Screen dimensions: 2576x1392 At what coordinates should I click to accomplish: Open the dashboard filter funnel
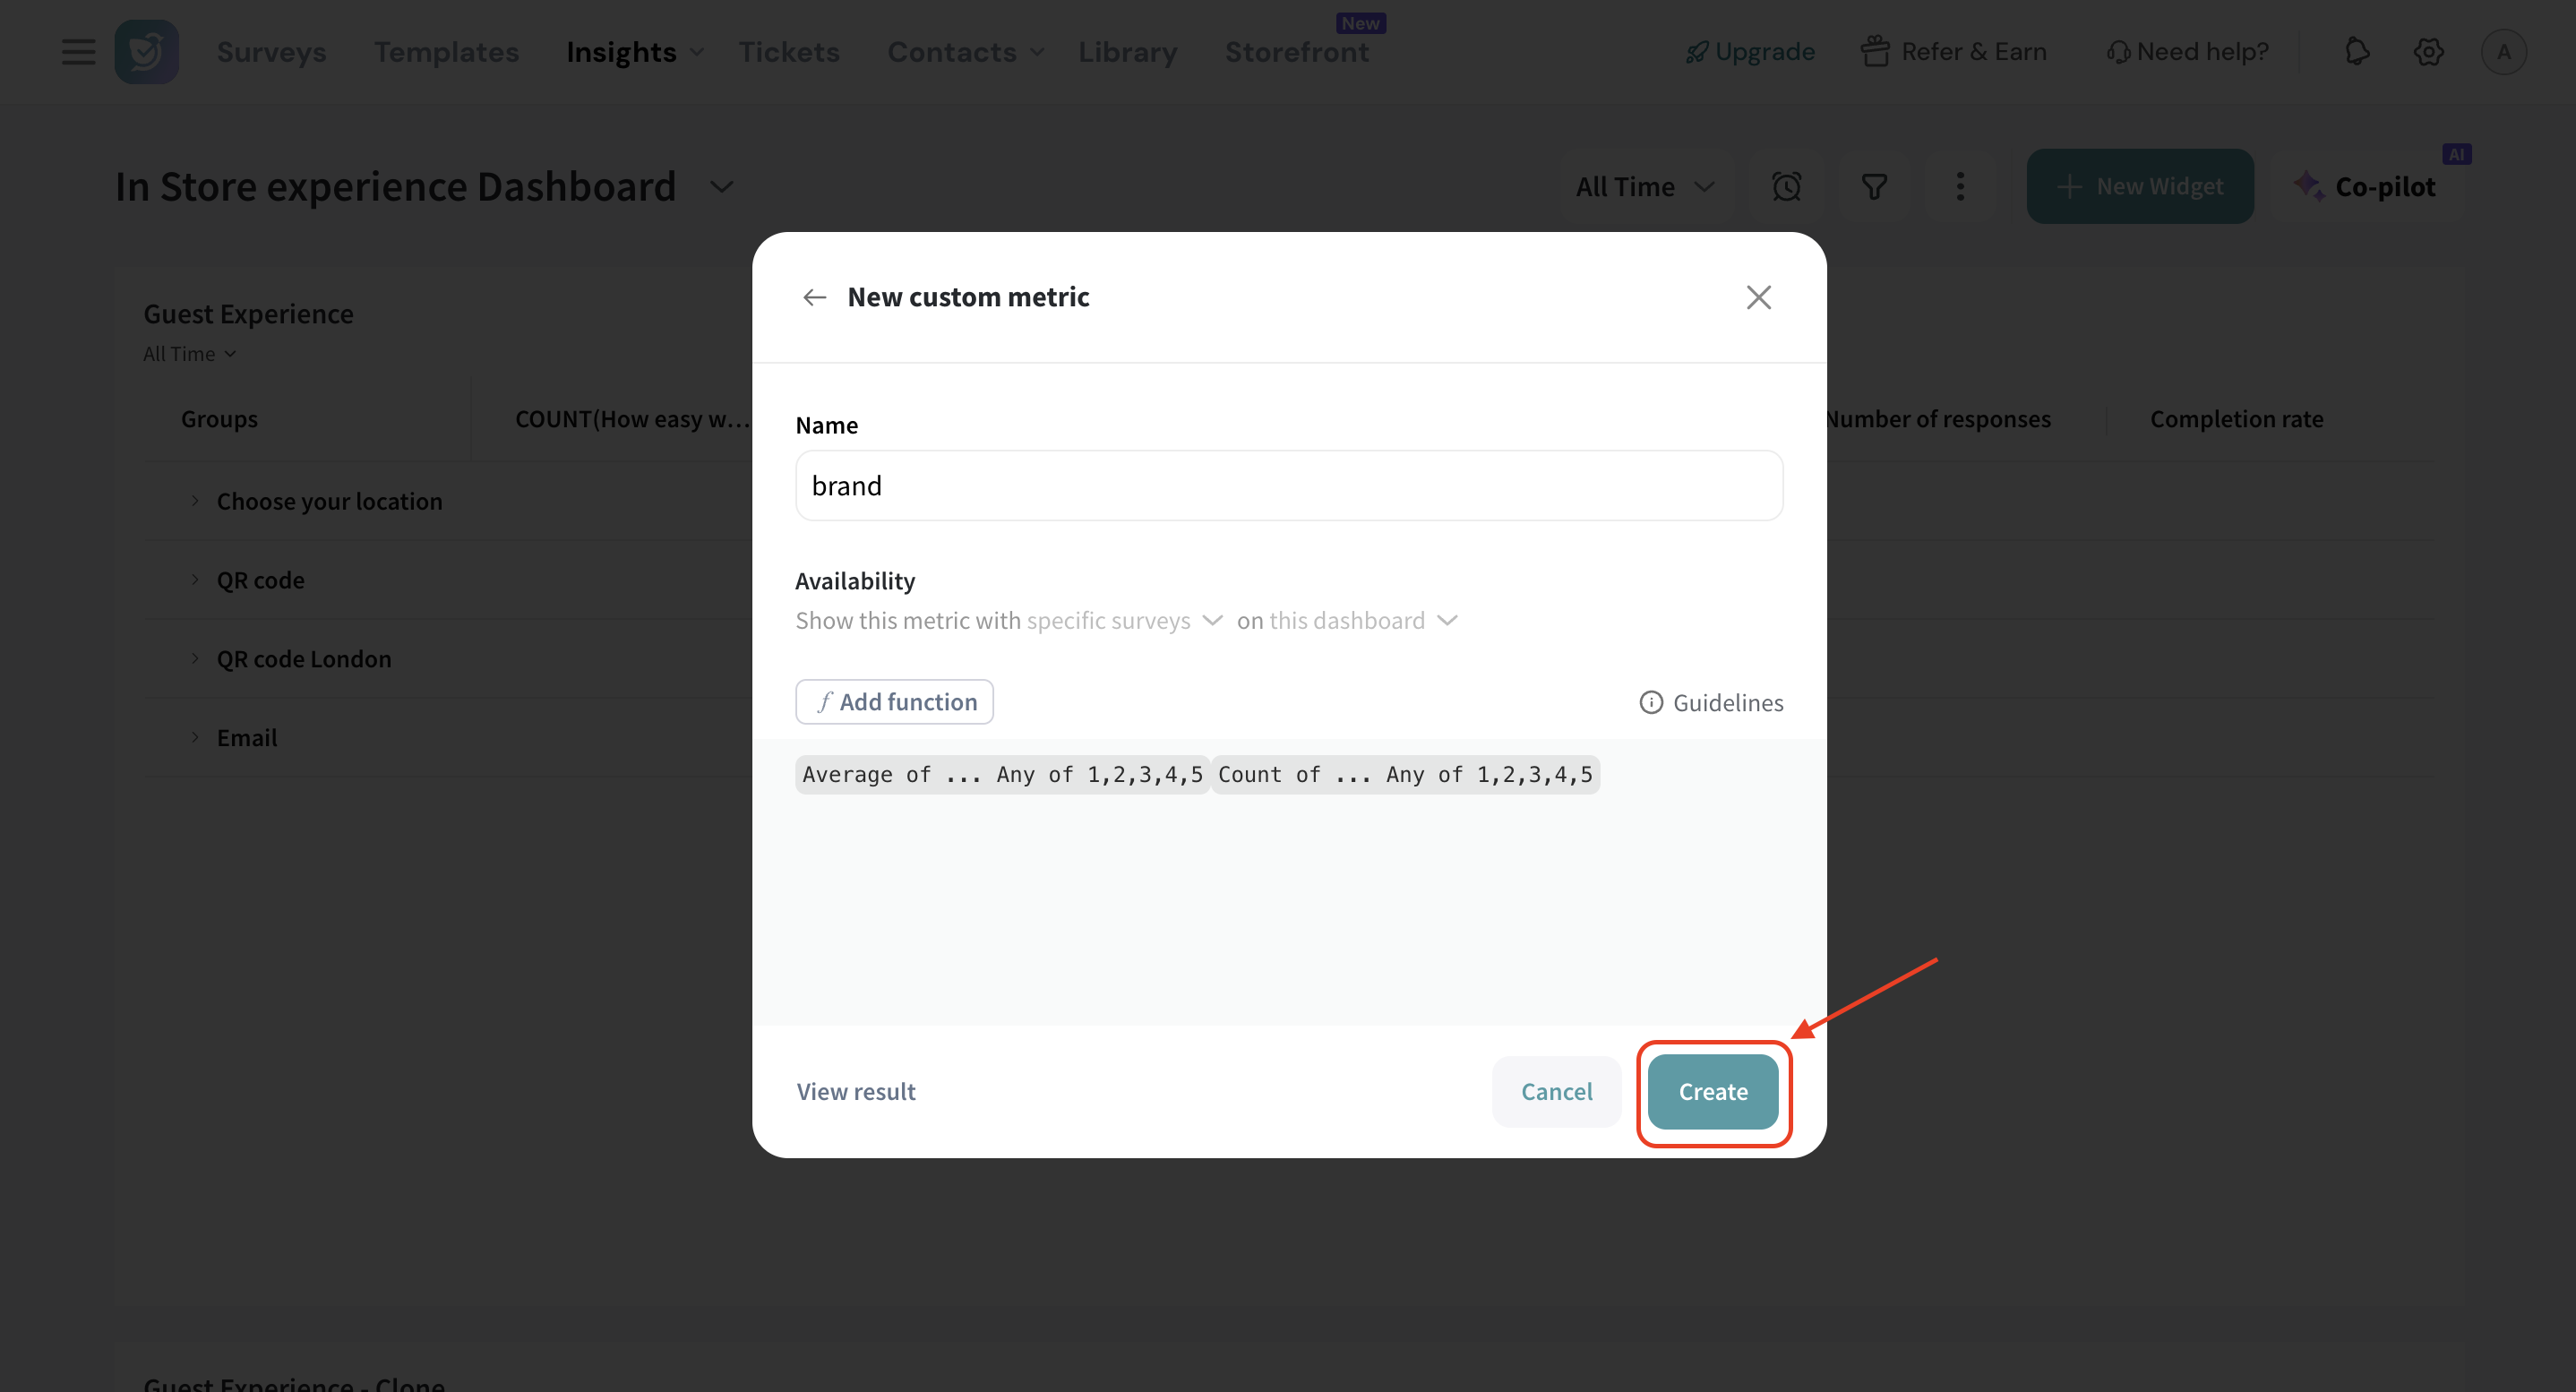(x=1873, y=186)
